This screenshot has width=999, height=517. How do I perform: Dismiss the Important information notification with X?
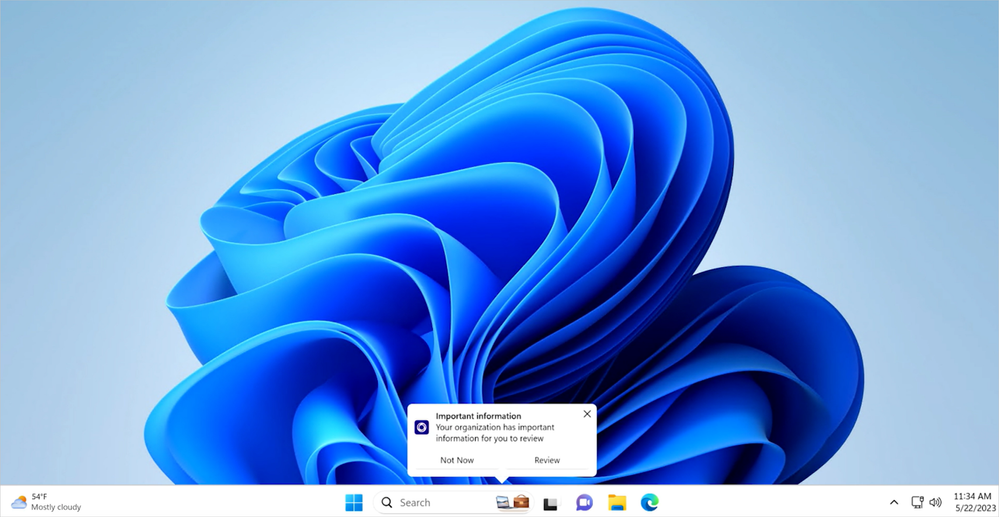[x=587, y=414]
